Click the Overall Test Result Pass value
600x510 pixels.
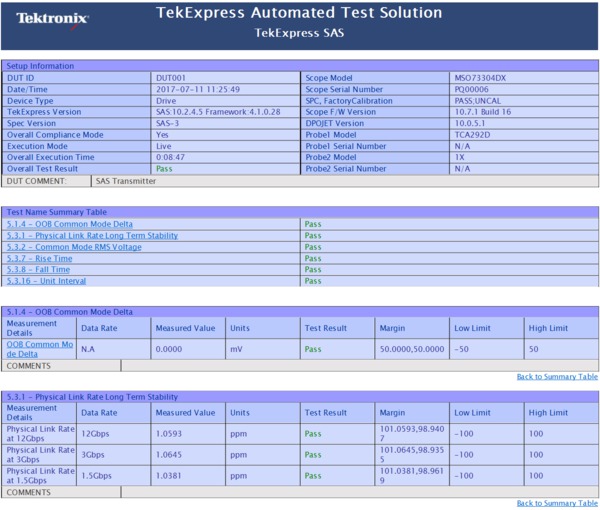coord(164,169)
